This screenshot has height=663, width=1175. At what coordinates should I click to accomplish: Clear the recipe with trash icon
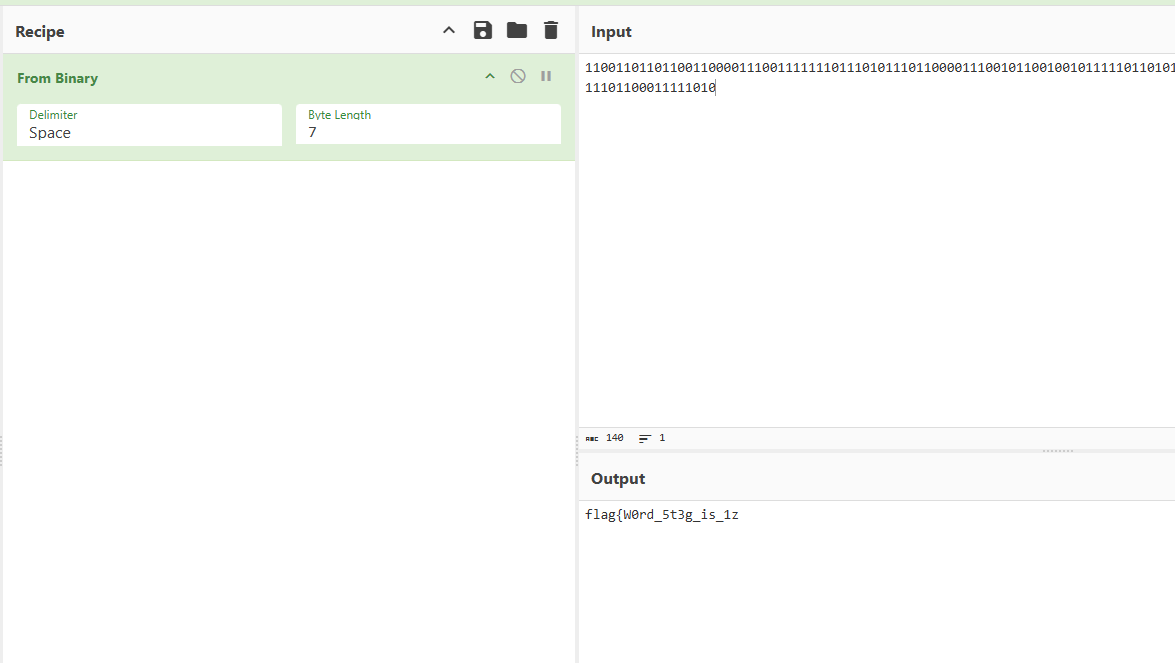coord(551,31)
